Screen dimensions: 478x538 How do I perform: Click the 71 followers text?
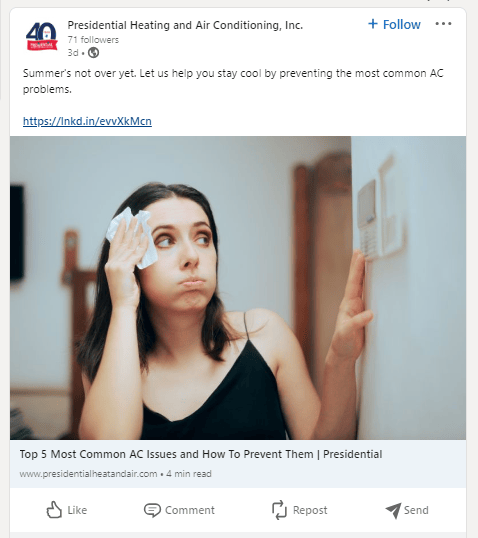pos(93,40)
